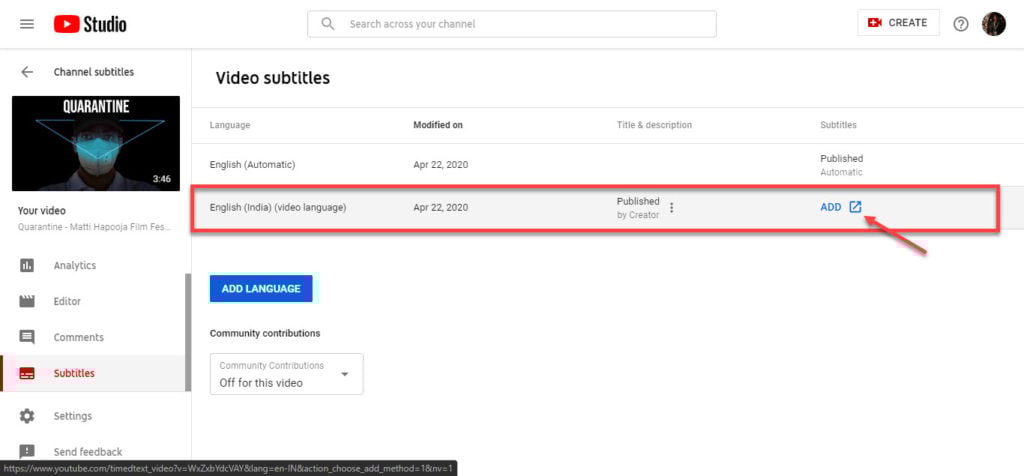
Task: Open Settings in the sidebar
Action: pyautogui.click(x=93, y=416)
